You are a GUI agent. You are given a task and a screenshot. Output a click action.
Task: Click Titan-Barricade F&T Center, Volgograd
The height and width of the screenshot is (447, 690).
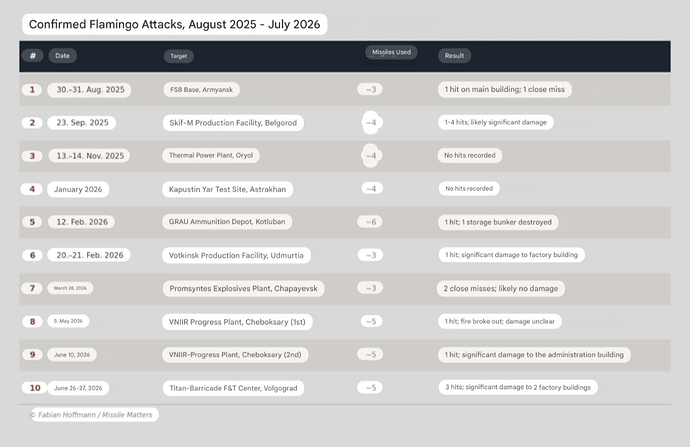(234, 388)
